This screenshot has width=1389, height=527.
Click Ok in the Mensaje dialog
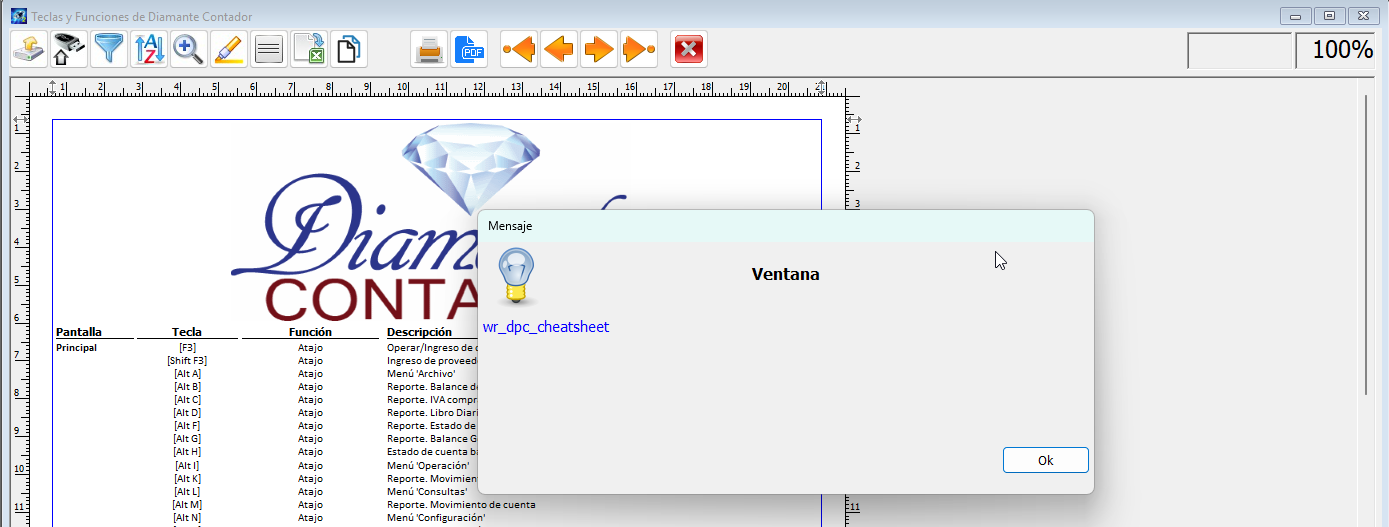[1046, 461]
